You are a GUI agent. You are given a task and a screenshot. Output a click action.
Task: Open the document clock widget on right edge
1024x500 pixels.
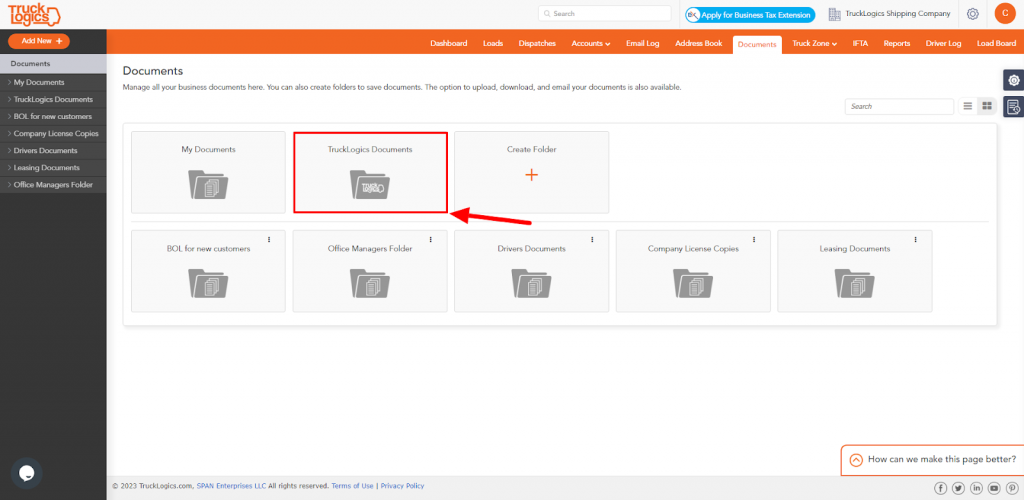click(1014, 106)
